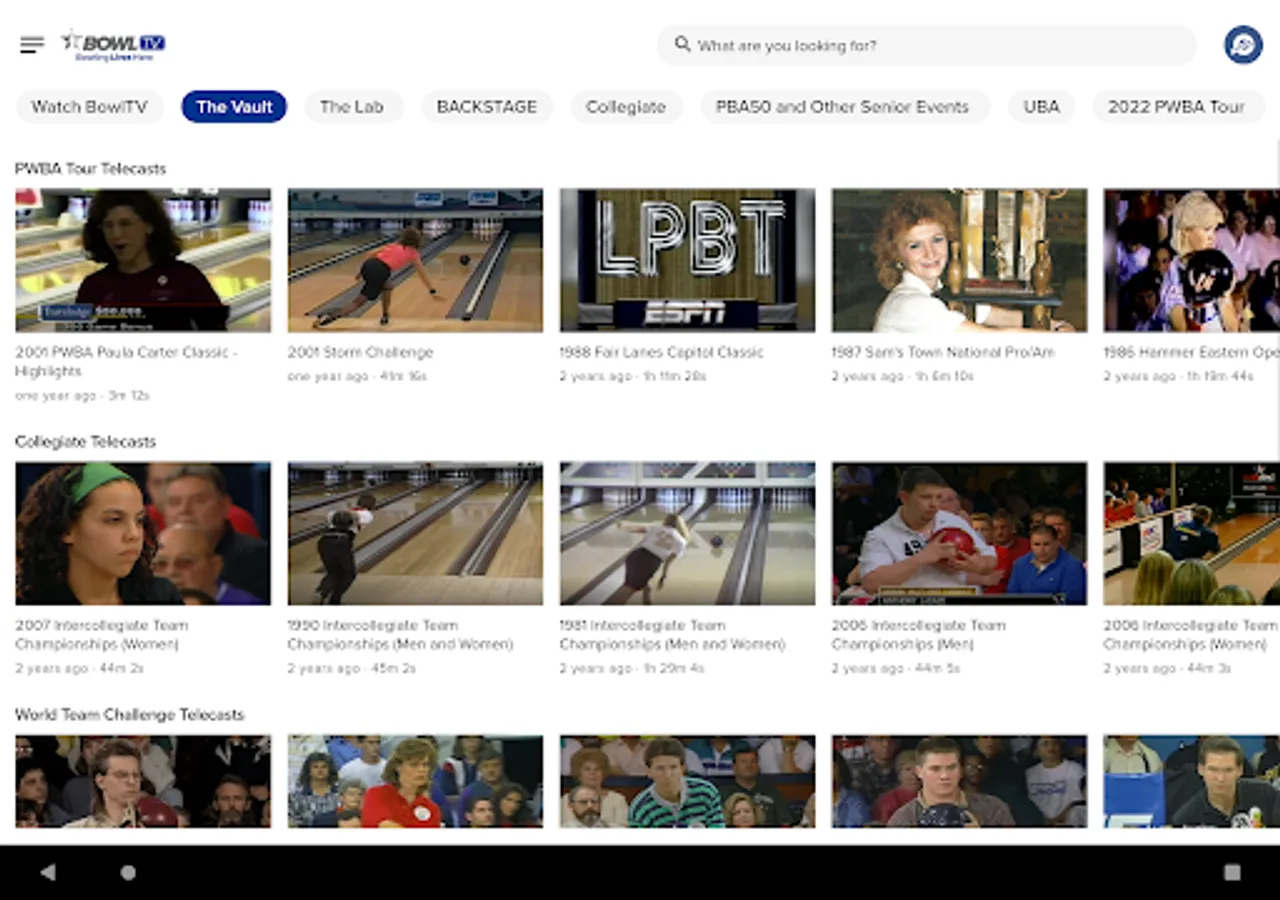Click the '1986 Hammer Eastern Open' title text
This screenshot has width=1280, height=900.
click(x=1191, y=353)
